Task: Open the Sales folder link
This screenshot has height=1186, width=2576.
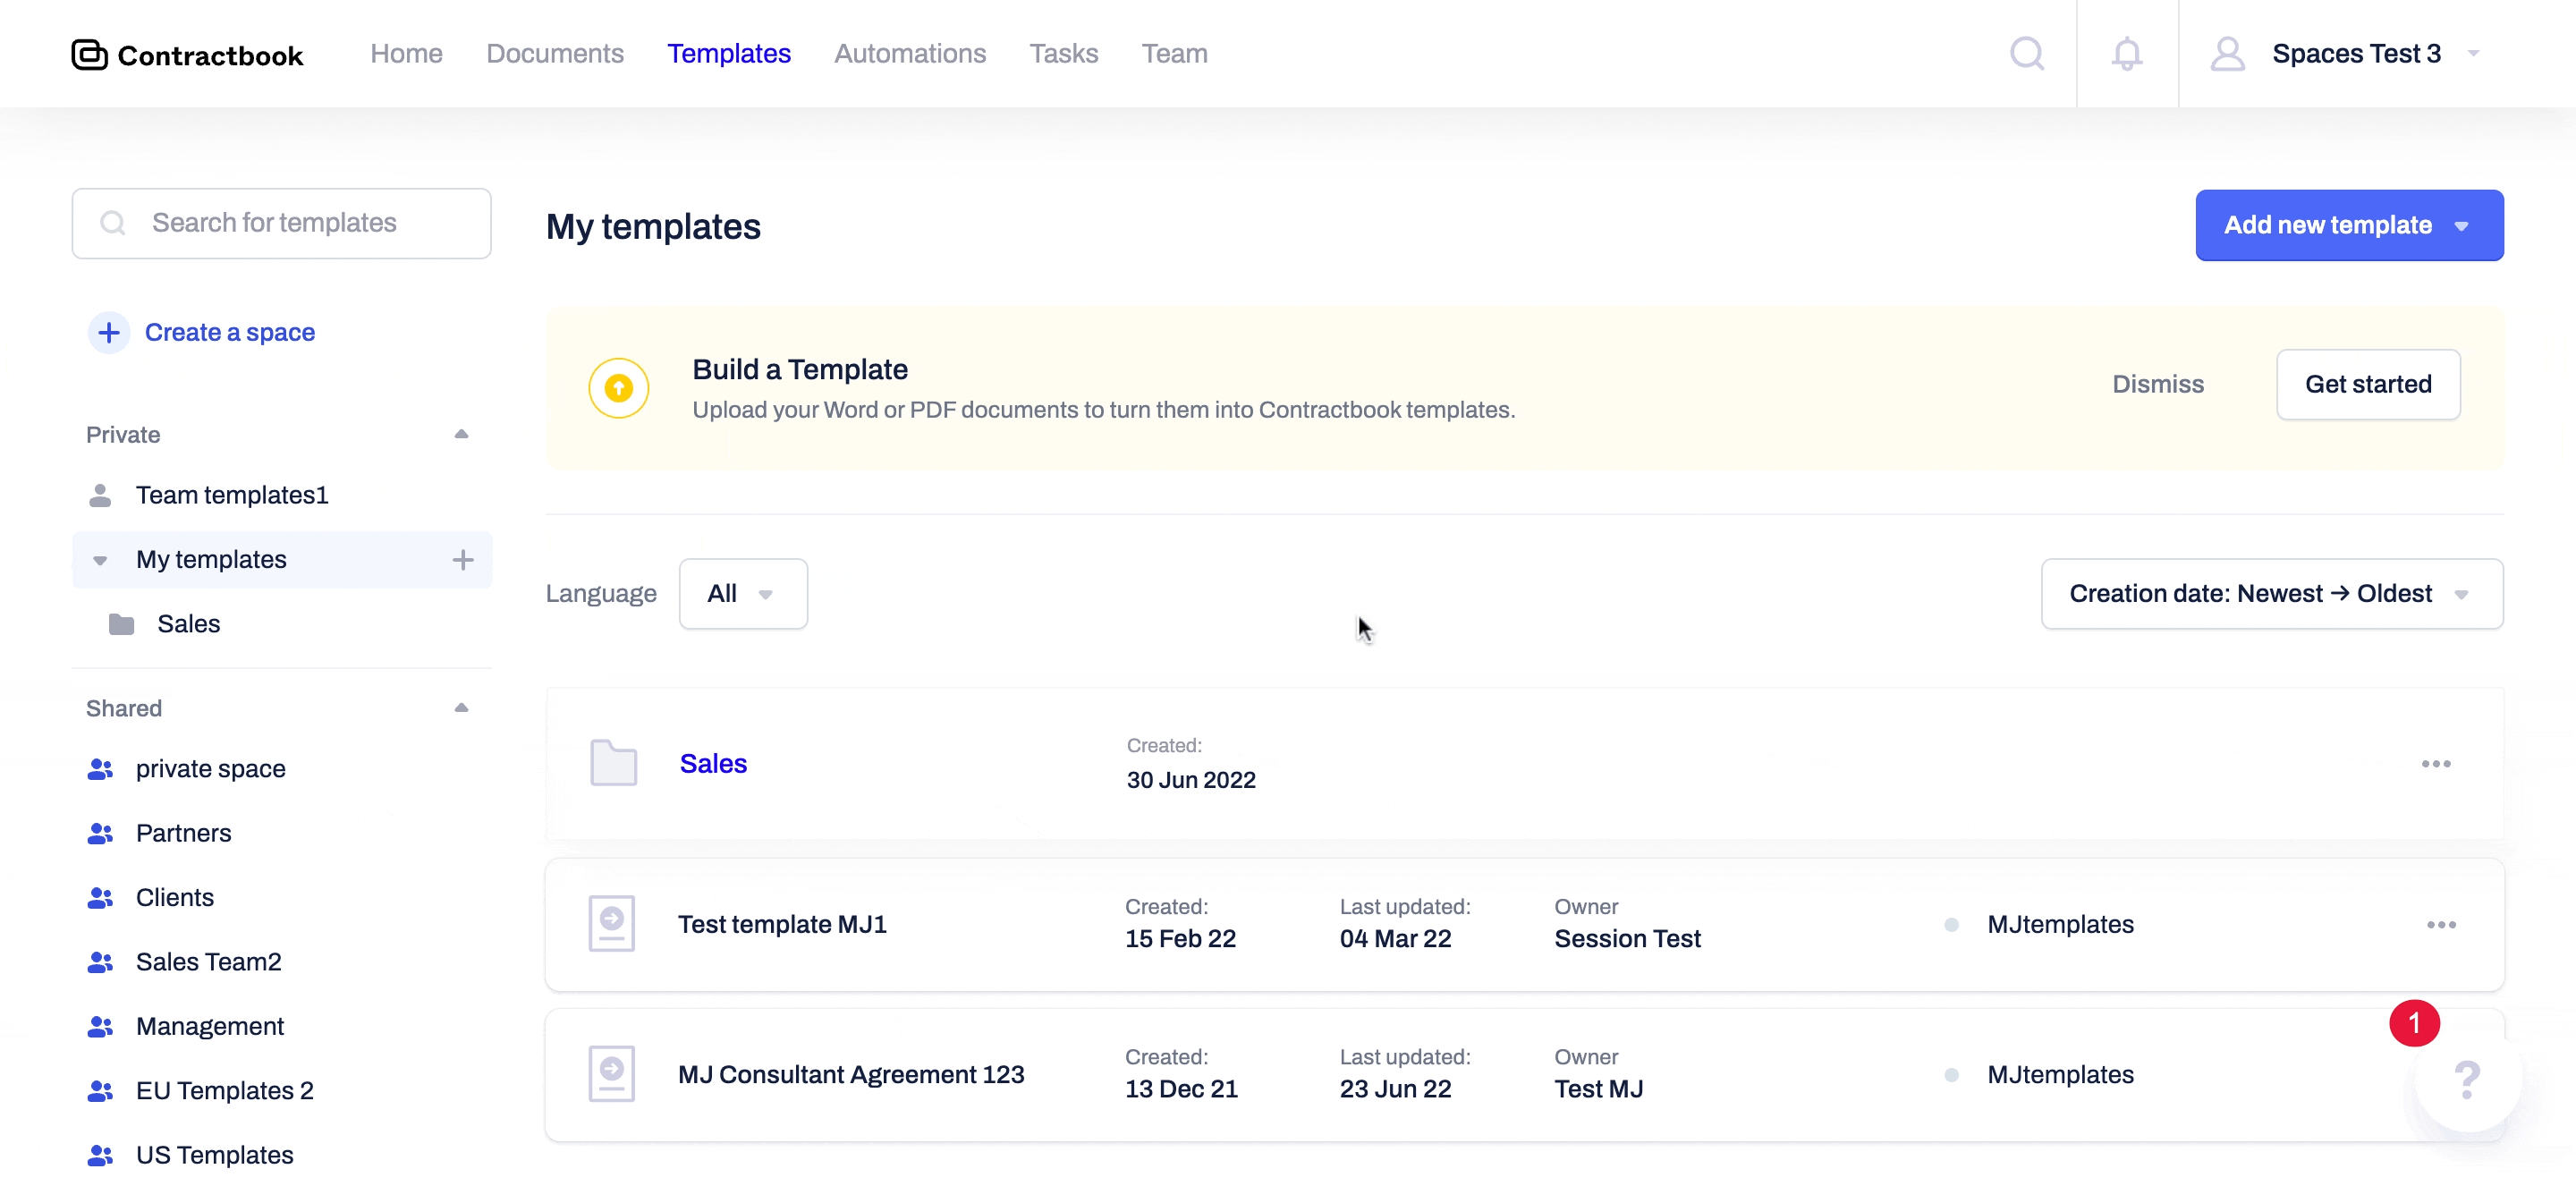Action: point(713,764)
